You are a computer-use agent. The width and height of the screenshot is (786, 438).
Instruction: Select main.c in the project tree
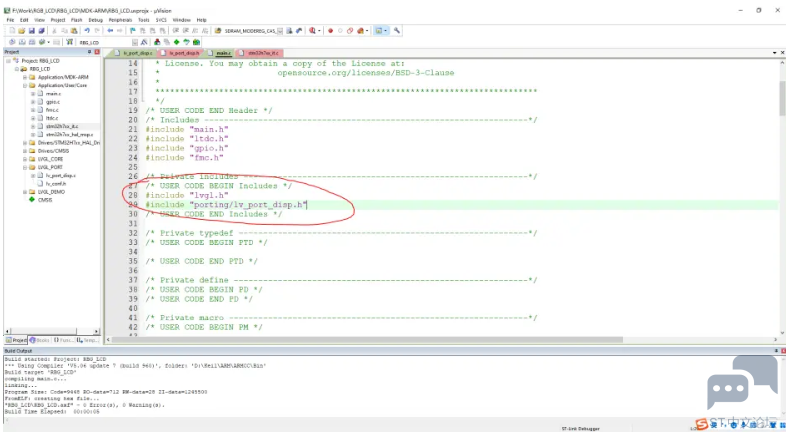coord(53,94)
